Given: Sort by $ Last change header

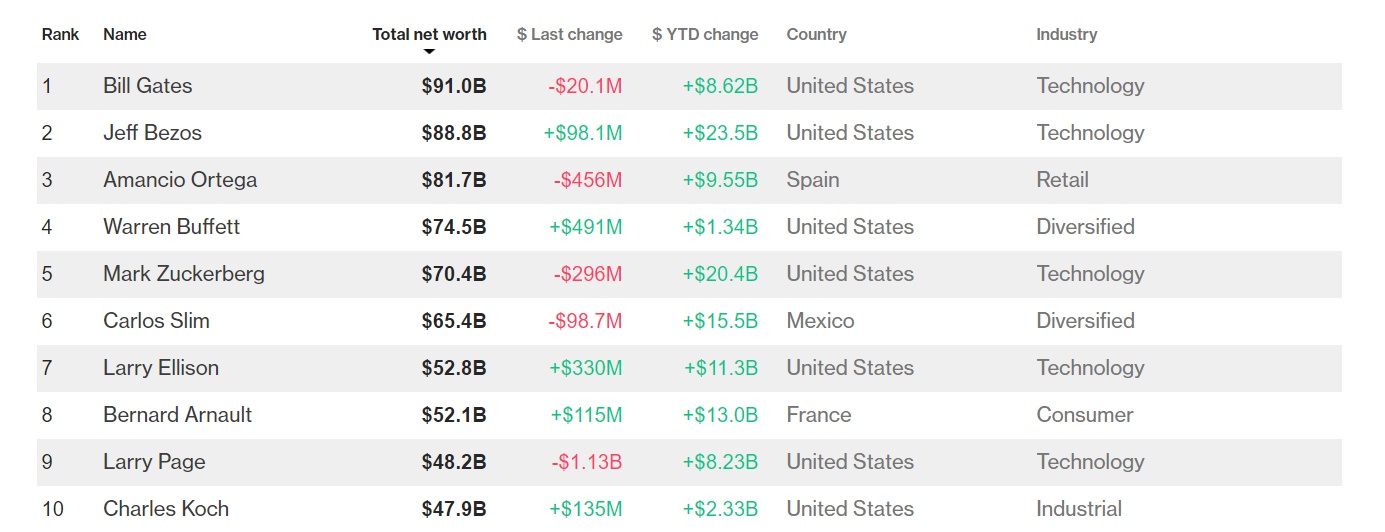Looking at the screenshot, I should click(x=569, y=34).
